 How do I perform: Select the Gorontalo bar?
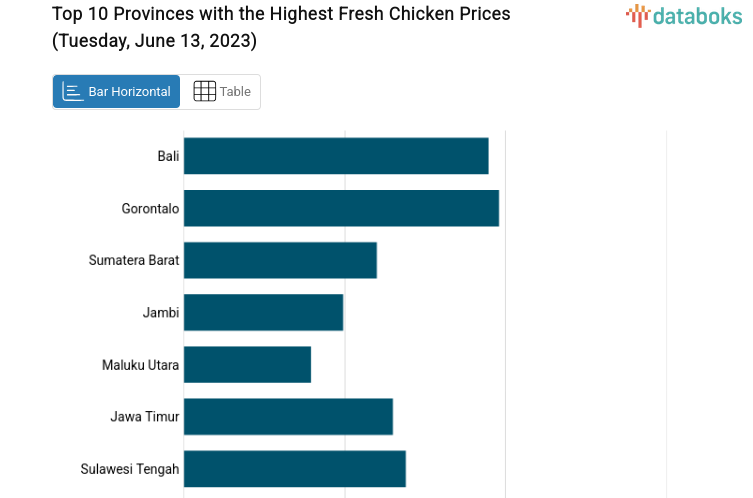pyautogui.click(x=341, y=208)
